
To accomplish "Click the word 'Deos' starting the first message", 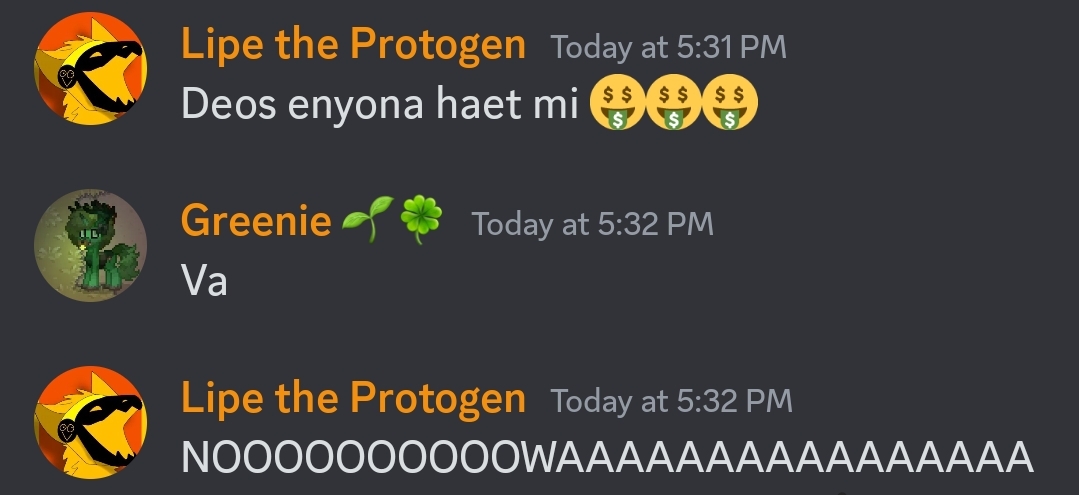I will click(229, 104).
